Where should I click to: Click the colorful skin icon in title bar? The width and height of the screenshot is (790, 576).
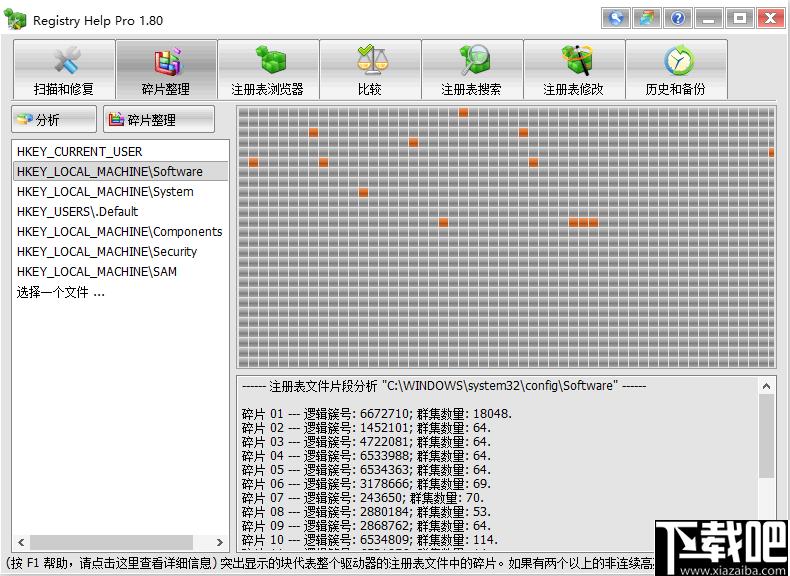[647, 18]
